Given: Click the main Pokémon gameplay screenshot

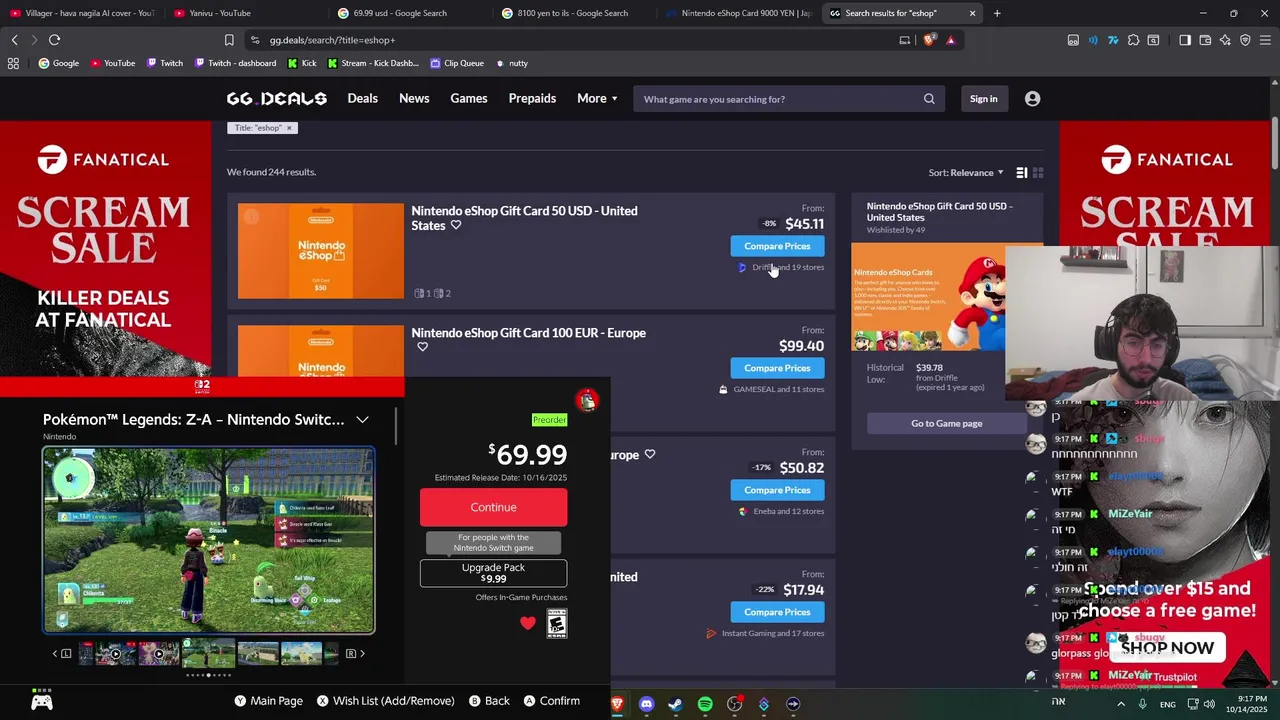Looking at the screenshot, I should [x=208, y=540].
